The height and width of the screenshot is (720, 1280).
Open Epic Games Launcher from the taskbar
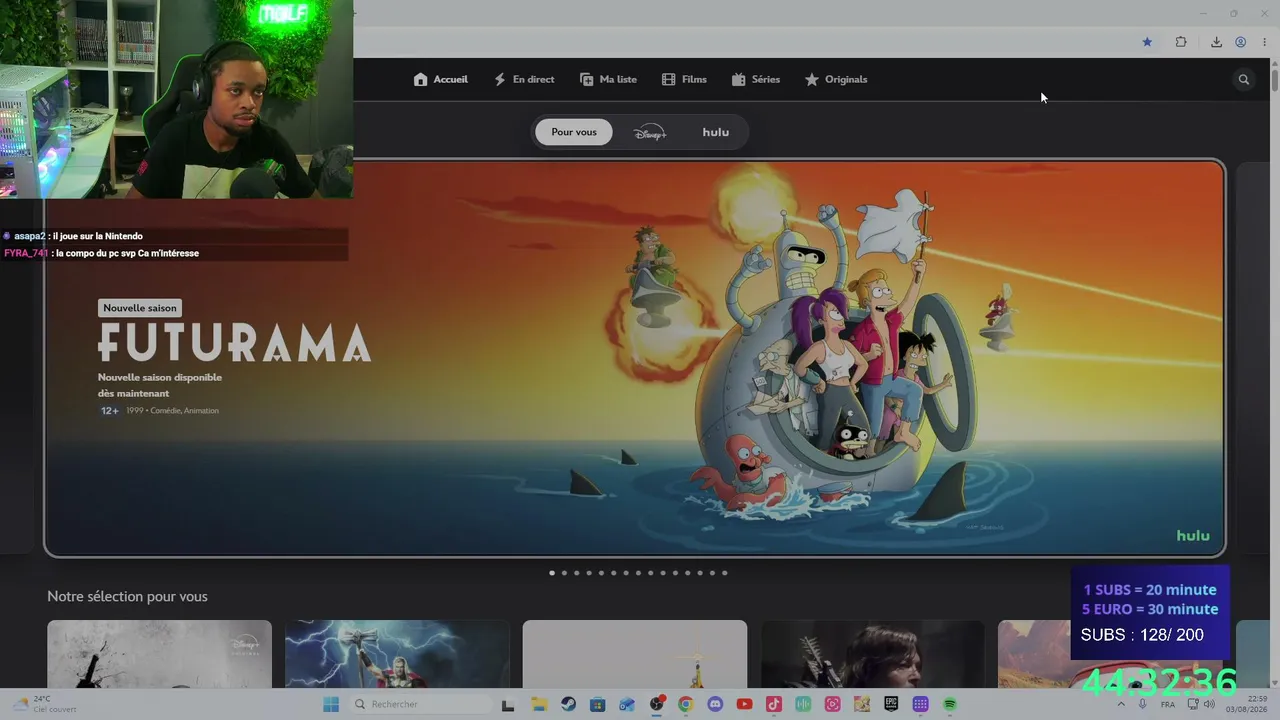pyautogui.click(x=891, y=704)
